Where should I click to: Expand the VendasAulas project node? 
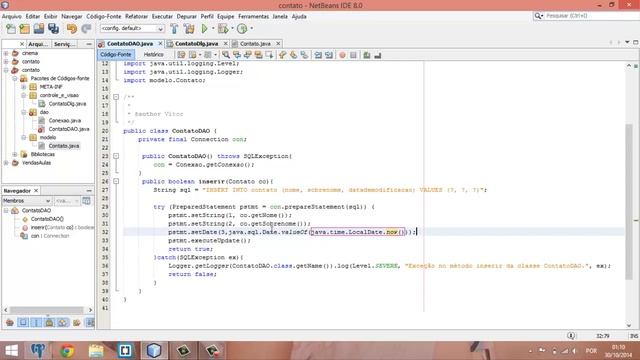point(6,163)
